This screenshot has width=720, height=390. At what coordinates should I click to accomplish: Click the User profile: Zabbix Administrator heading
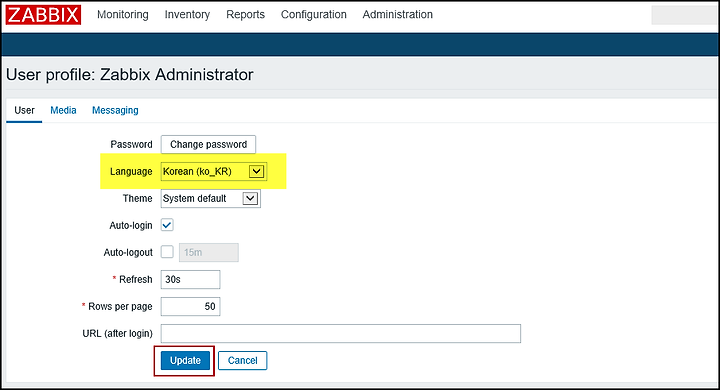pos(129,74)
